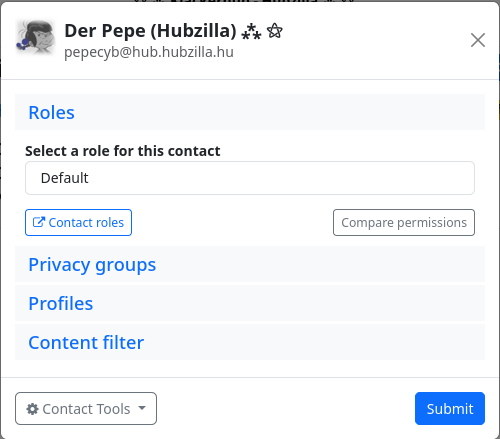The height and width of the screenshot is (439, 500).
Task: Click the Compare permissions button
Action: point(404,222)
